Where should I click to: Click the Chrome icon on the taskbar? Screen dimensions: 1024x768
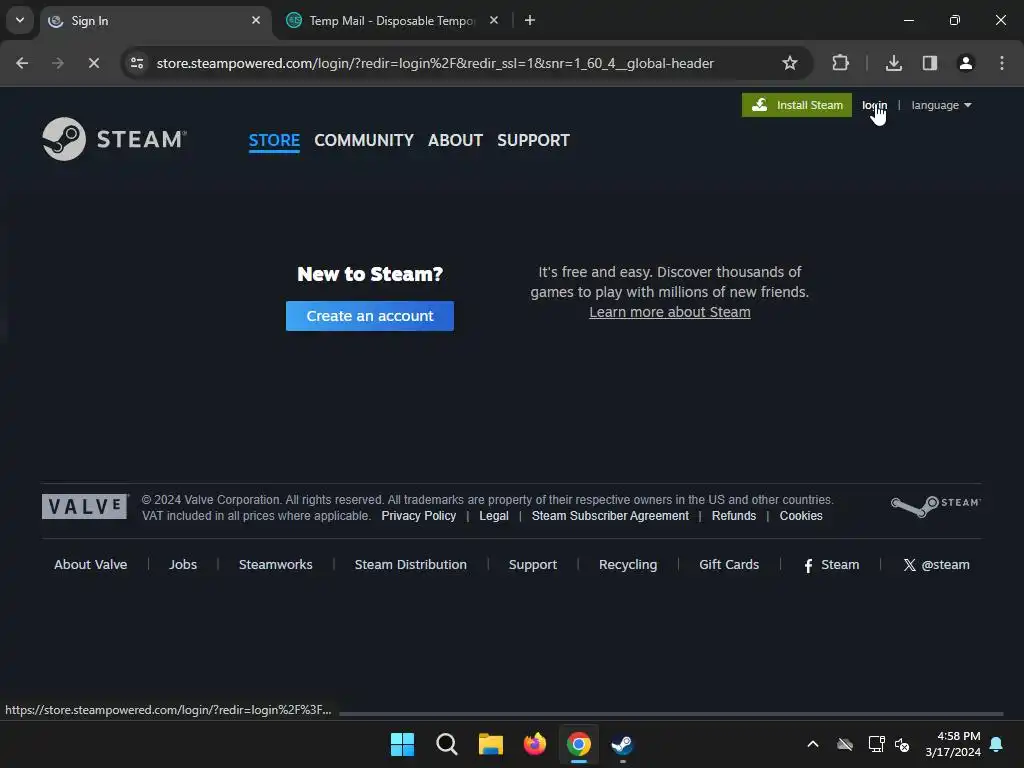(579, 744)
